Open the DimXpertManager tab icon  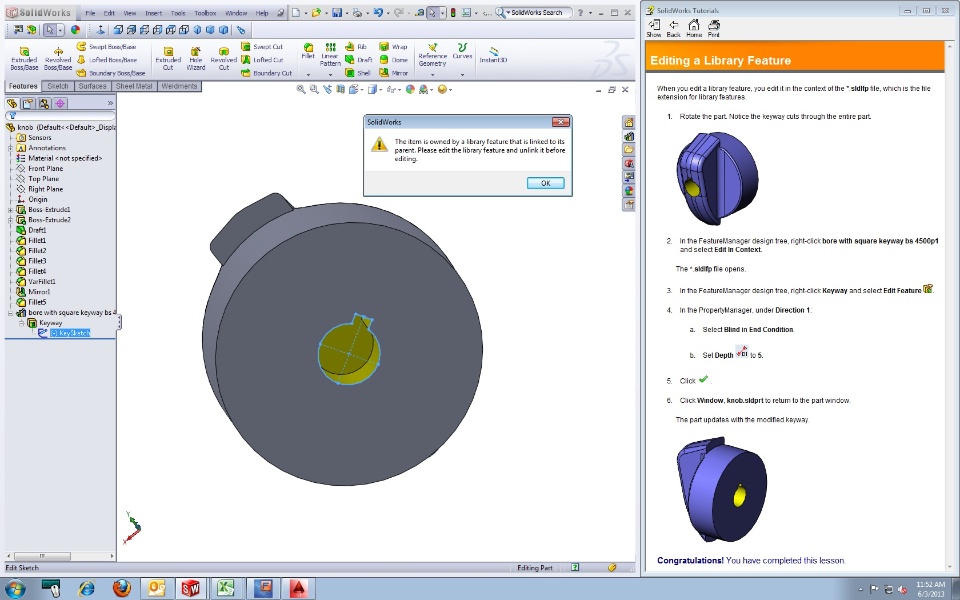tap(60, 103)
